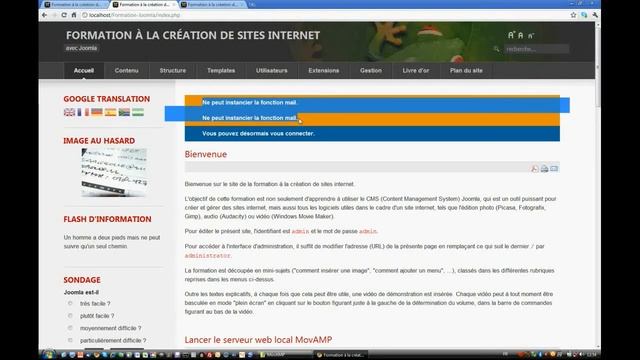The image size is (640, 360).
Task: Click the PDF export icon of Bienvenue article
Action: (535, 169)
